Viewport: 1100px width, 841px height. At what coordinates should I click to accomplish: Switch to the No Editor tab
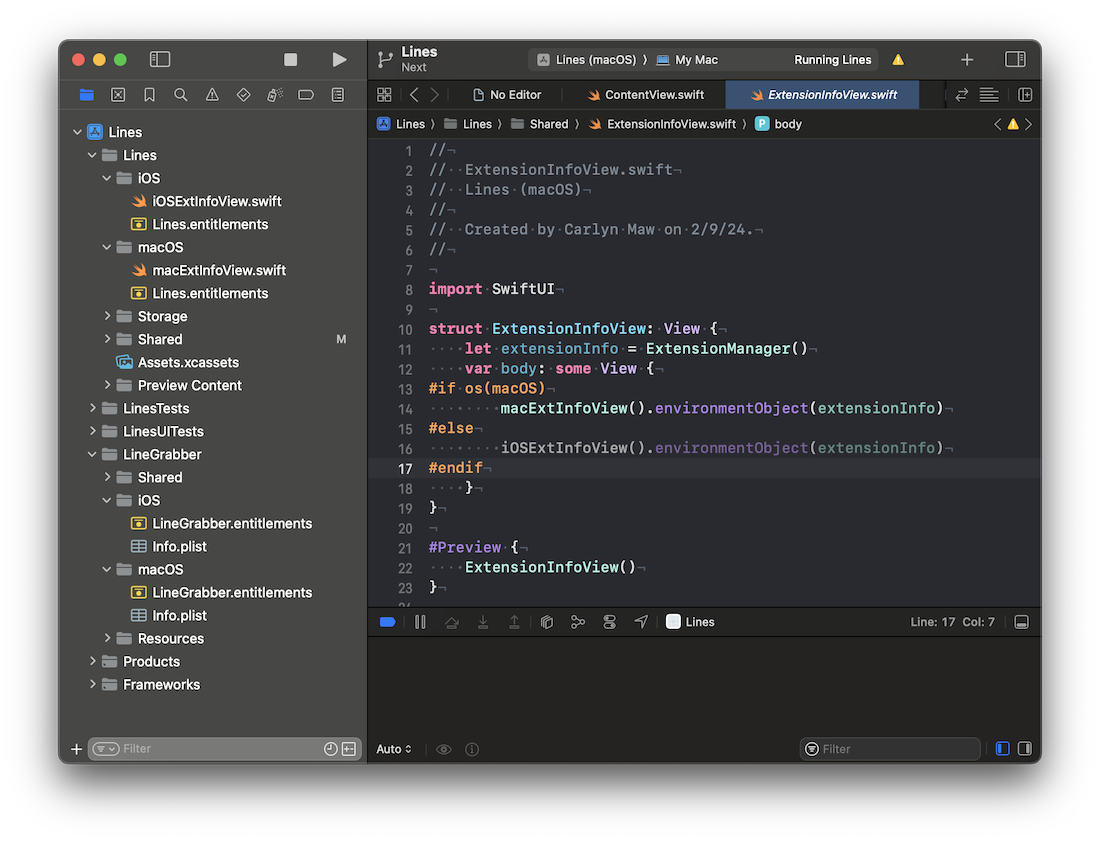point(507,95)
